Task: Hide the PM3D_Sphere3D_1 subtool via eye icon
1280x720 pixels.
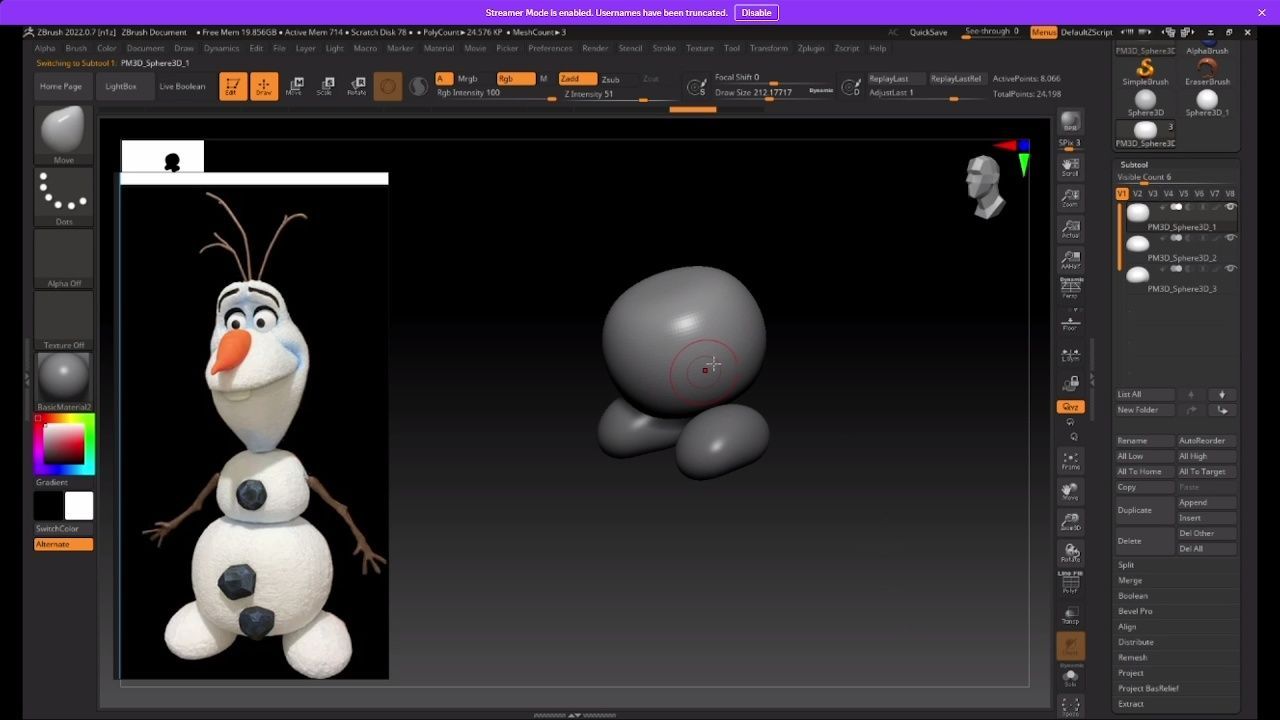Action: [x=1230, y=207]
